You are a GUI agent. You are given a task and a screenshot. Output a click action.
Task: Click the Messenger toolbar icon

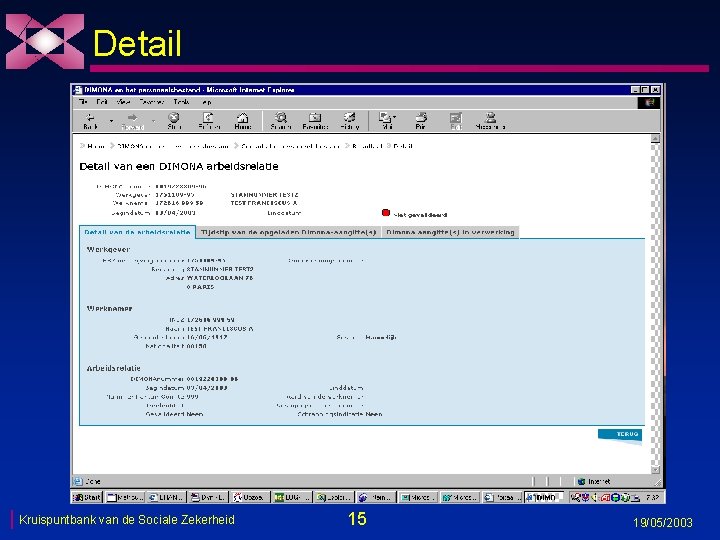[490, 121]
